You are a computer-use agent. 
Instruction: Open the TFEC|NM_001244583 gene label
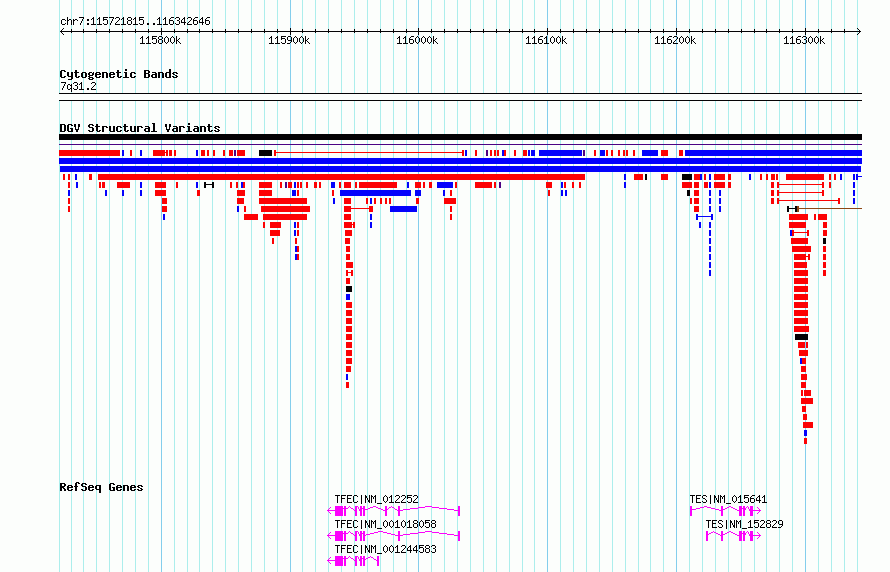click(x=385, y=549)
